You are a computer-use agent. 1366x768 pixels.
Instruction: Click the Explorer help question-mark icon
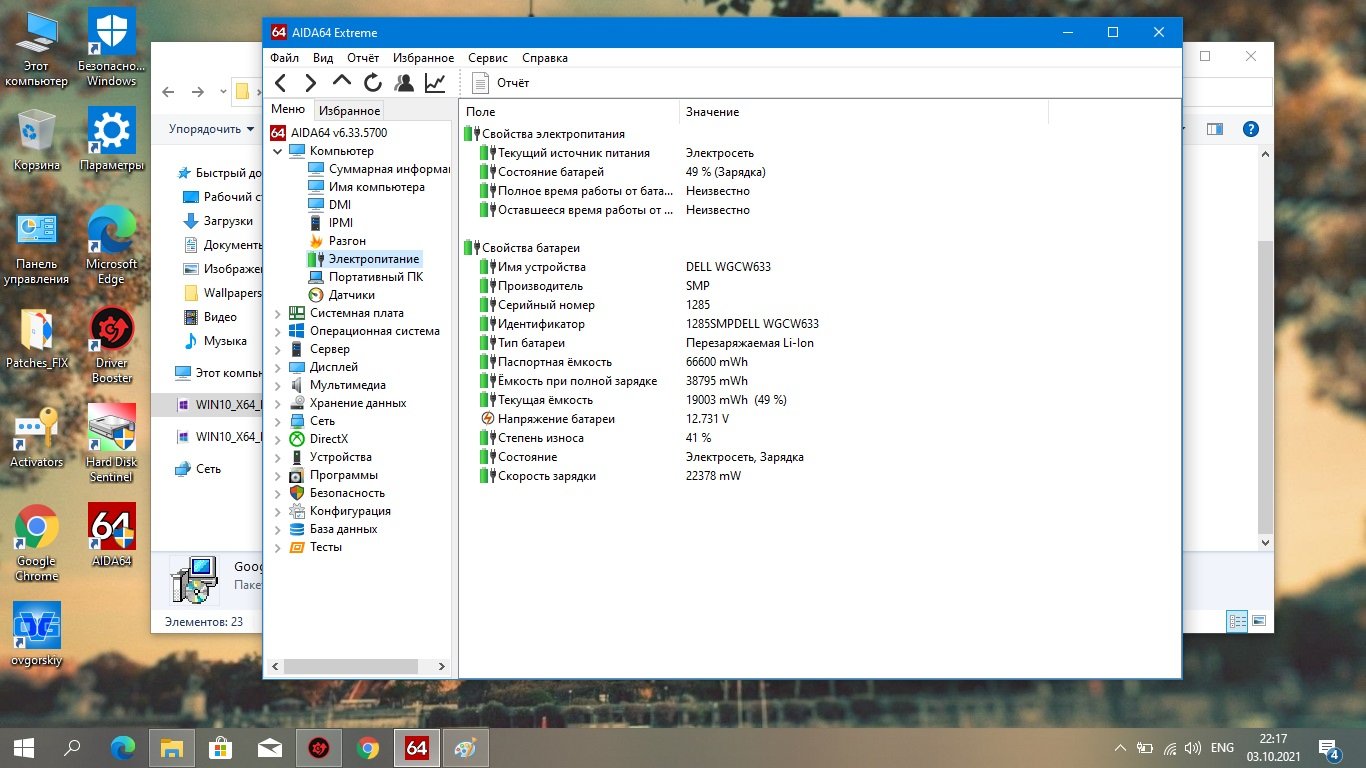[x=1250, y=129]
